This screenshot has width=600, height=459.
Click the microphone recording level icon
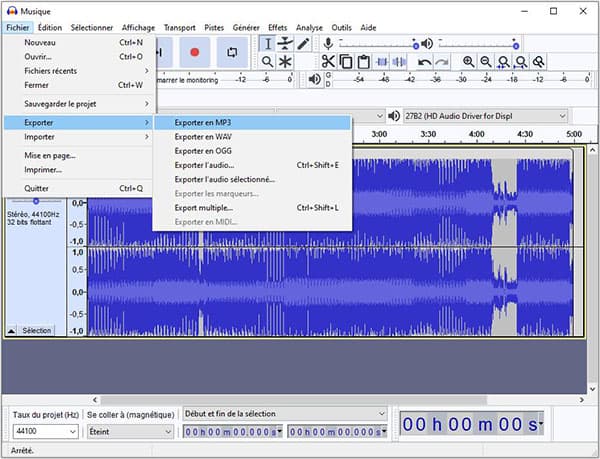[328, 44]
